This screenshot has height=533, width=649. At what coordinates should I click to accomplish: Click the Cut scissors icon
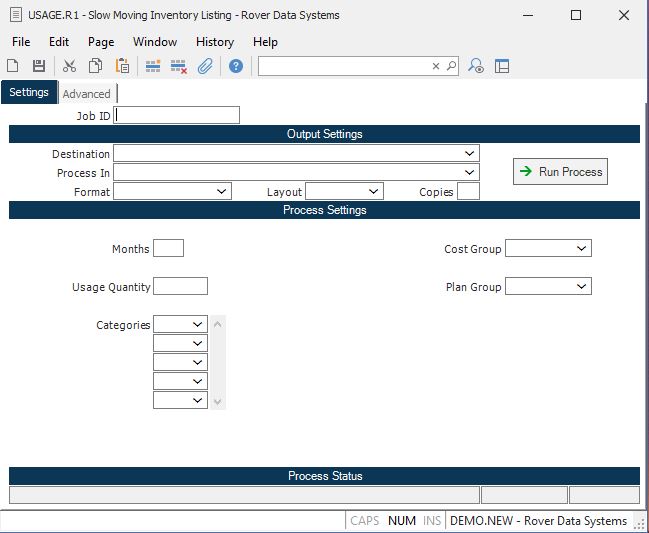point(69,66)
